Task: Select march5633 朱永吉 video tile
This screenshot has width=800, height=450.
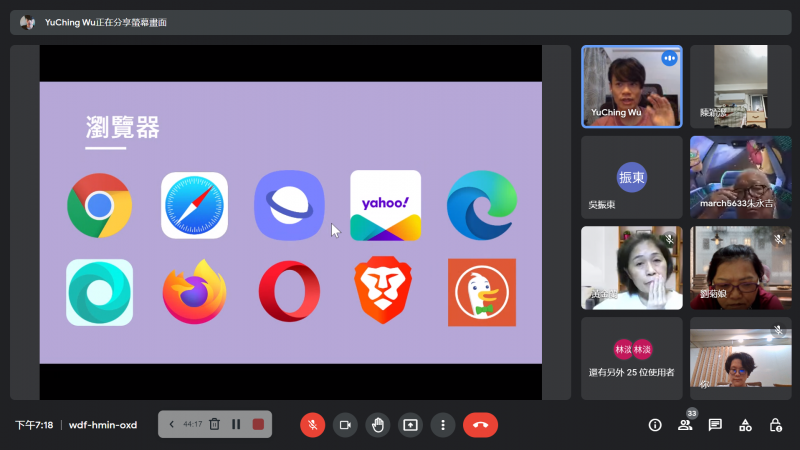Action: 741,177
